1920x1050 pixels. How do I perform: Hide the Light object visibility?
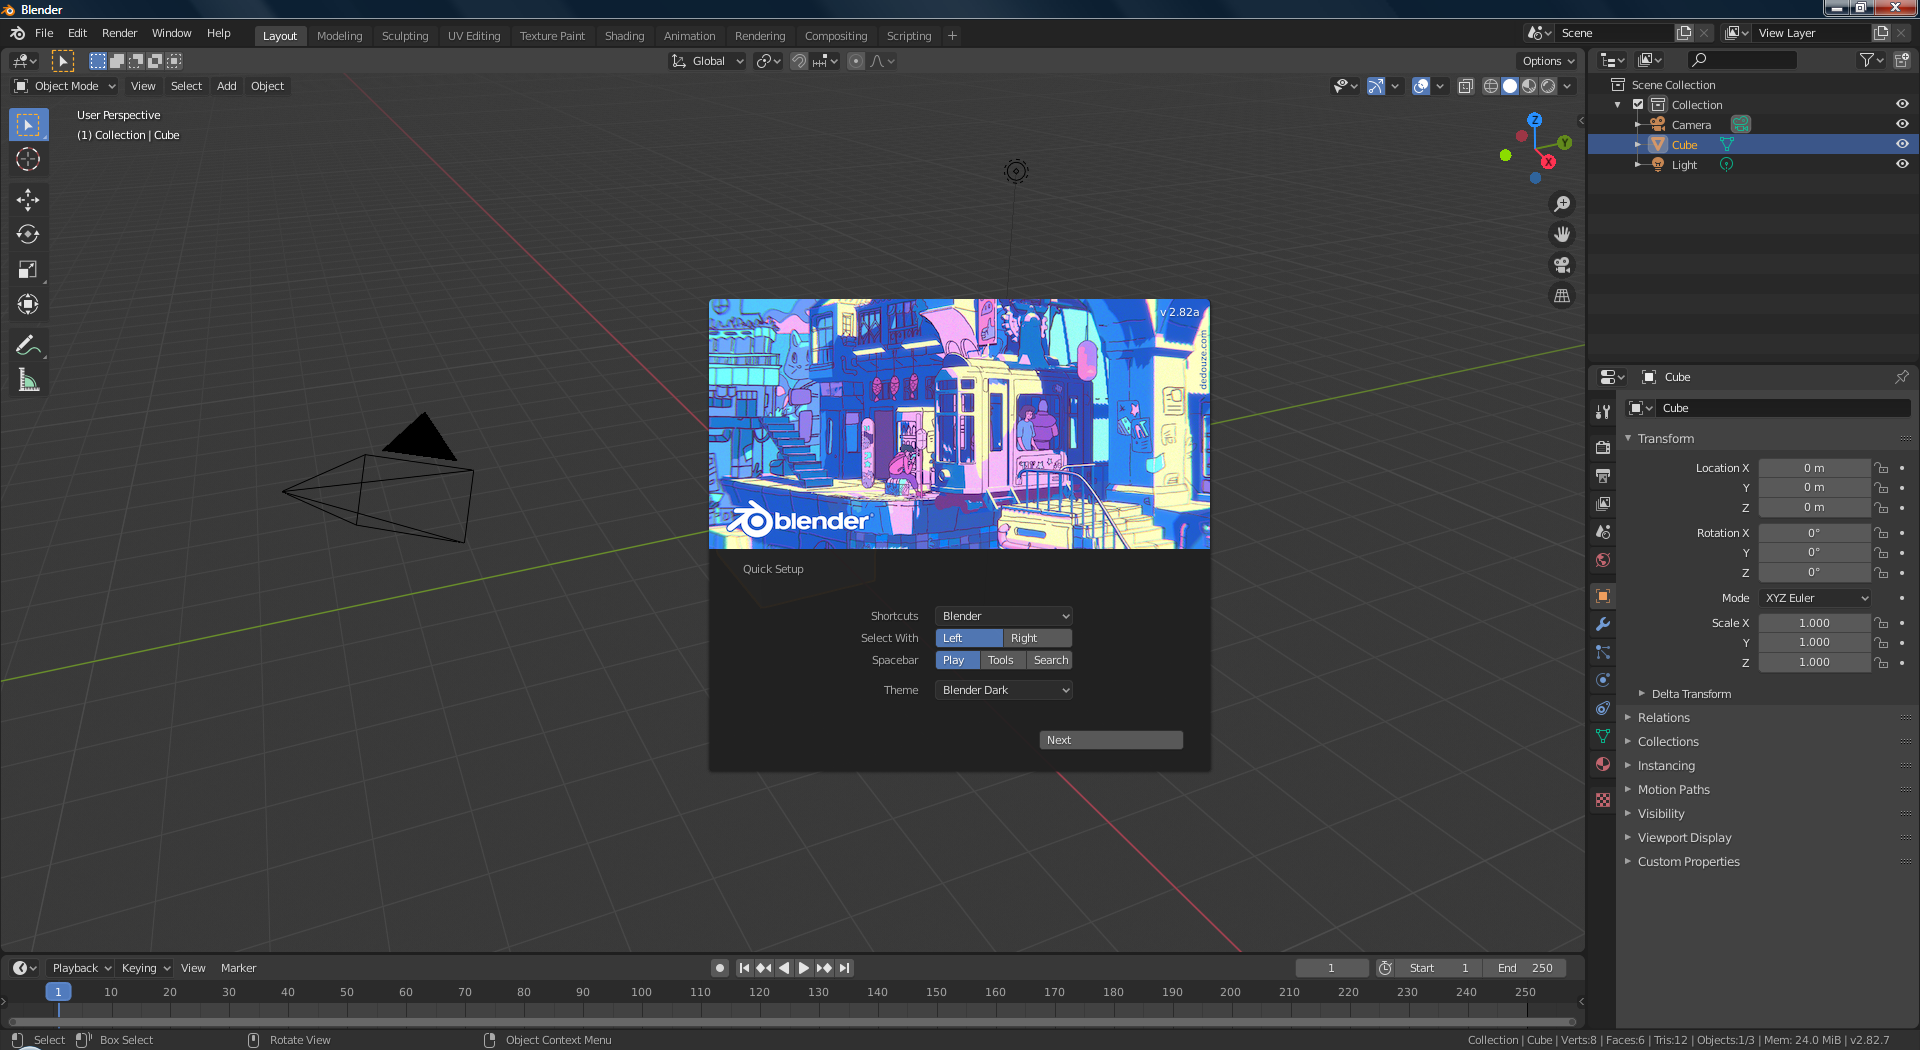point(1902,164)
